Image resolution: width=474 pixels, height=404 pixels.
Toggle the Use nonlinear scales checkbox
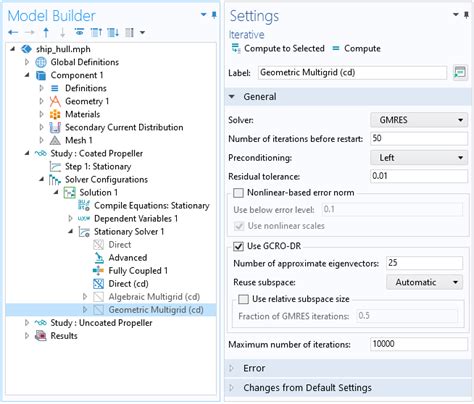239,226
